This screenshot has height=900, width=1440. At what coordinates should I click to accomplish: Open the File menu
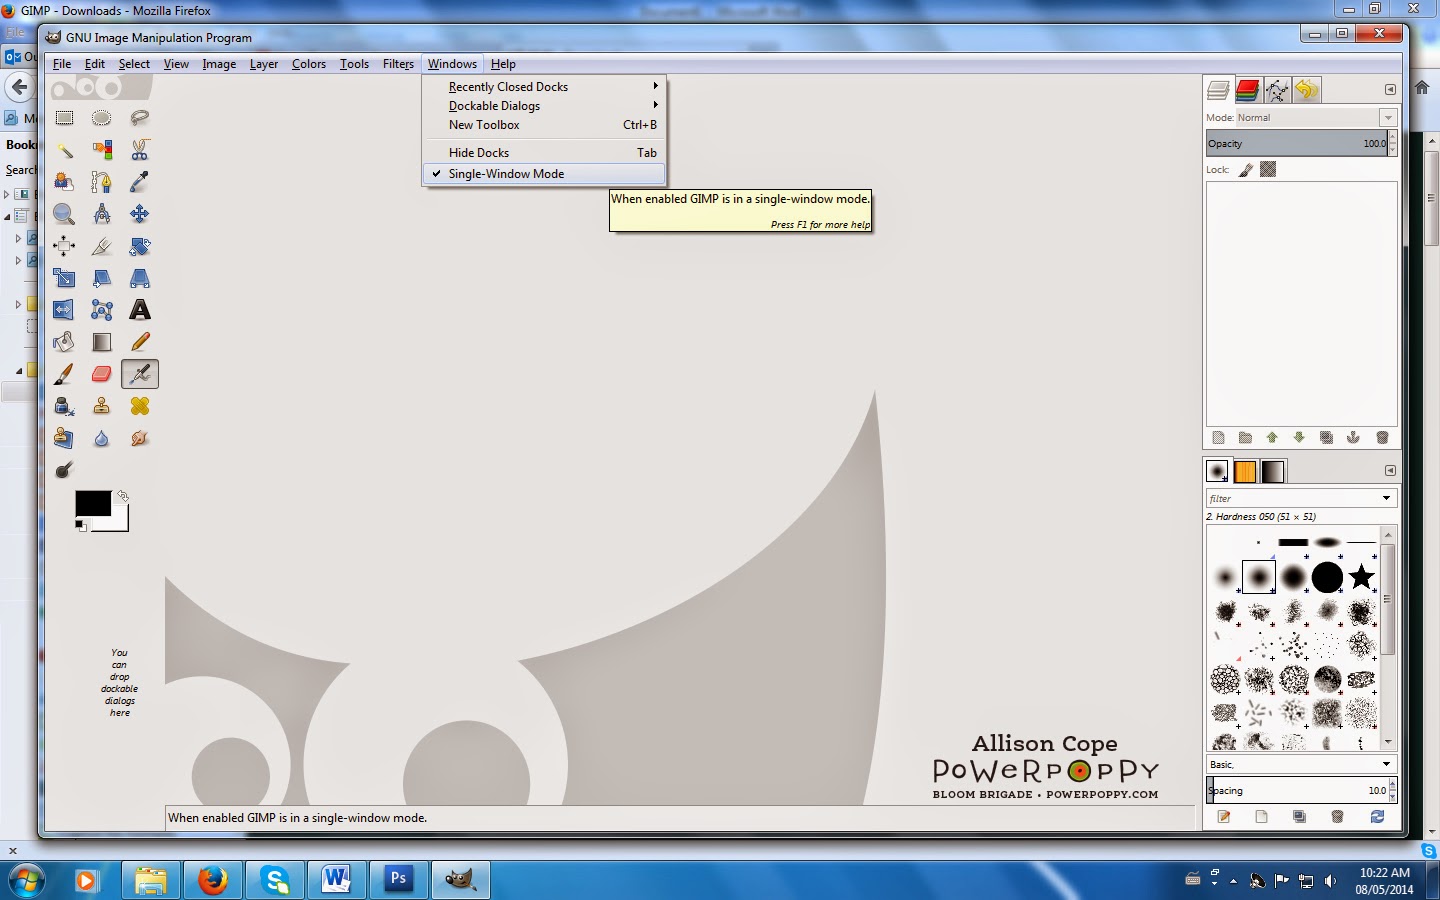[x=62, y=64]
